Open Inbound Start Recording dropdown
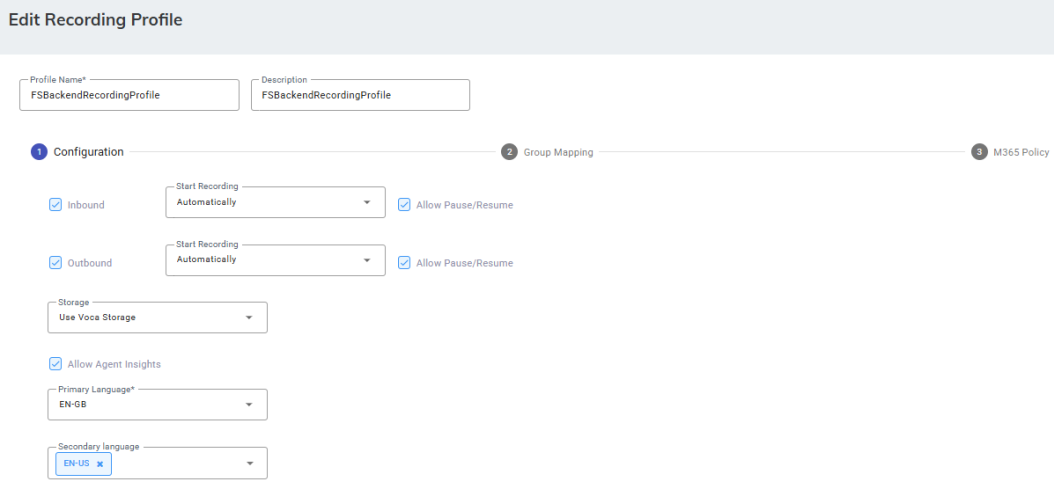This screenshot has height=489, width=1054. tap(275, 202)
